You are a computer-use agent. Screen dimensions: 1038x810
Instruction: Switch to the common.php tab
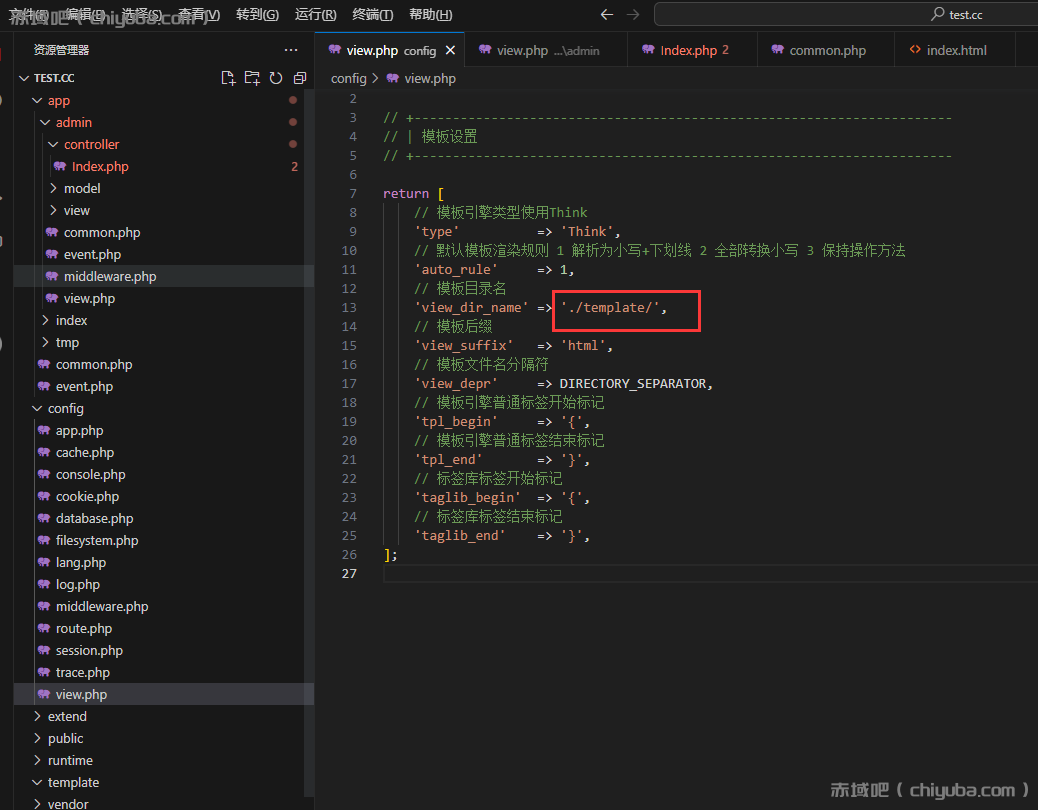(826, 50)
